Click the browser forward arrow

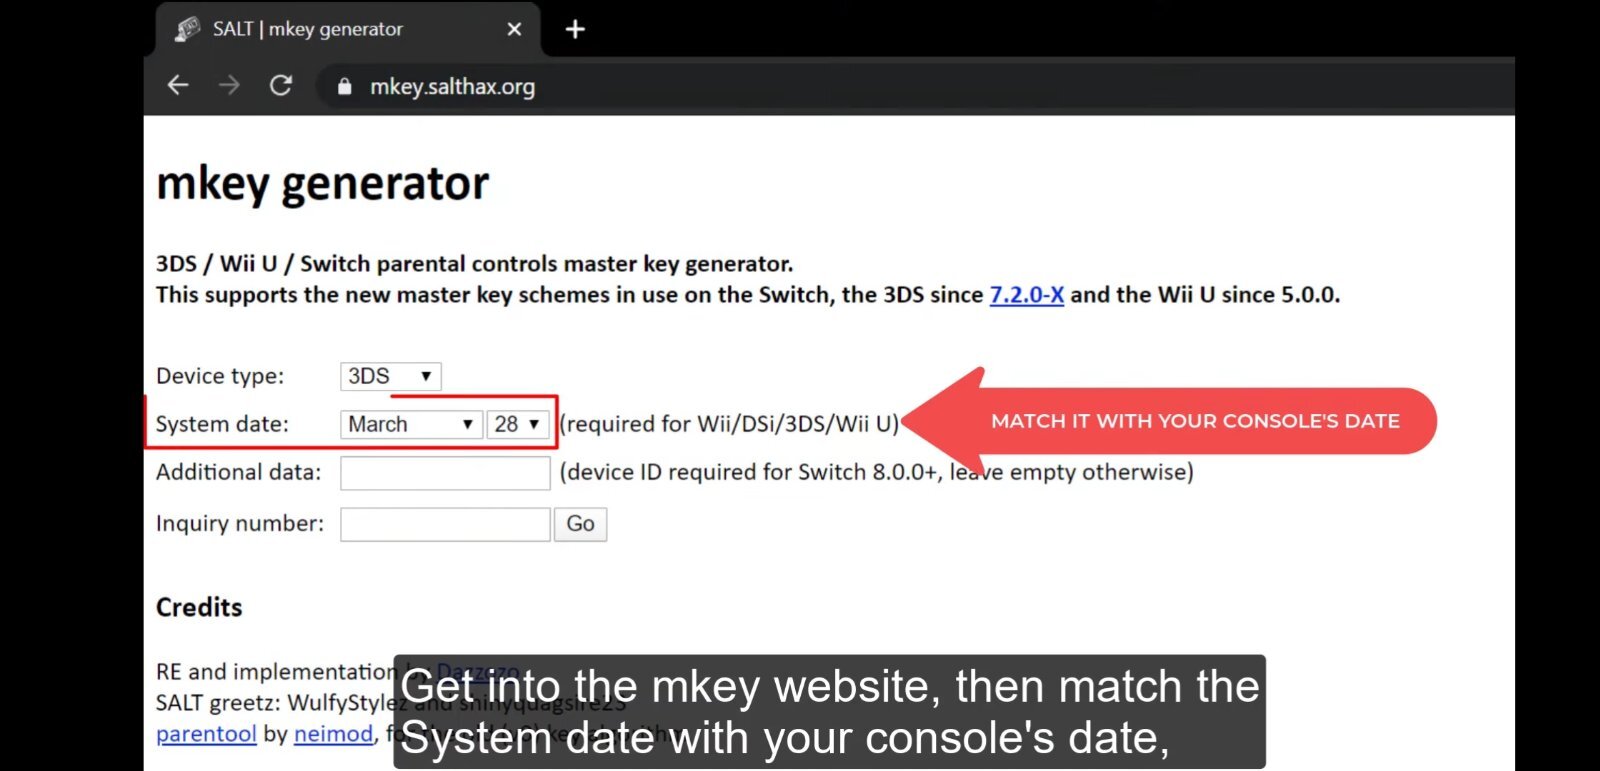229,86
